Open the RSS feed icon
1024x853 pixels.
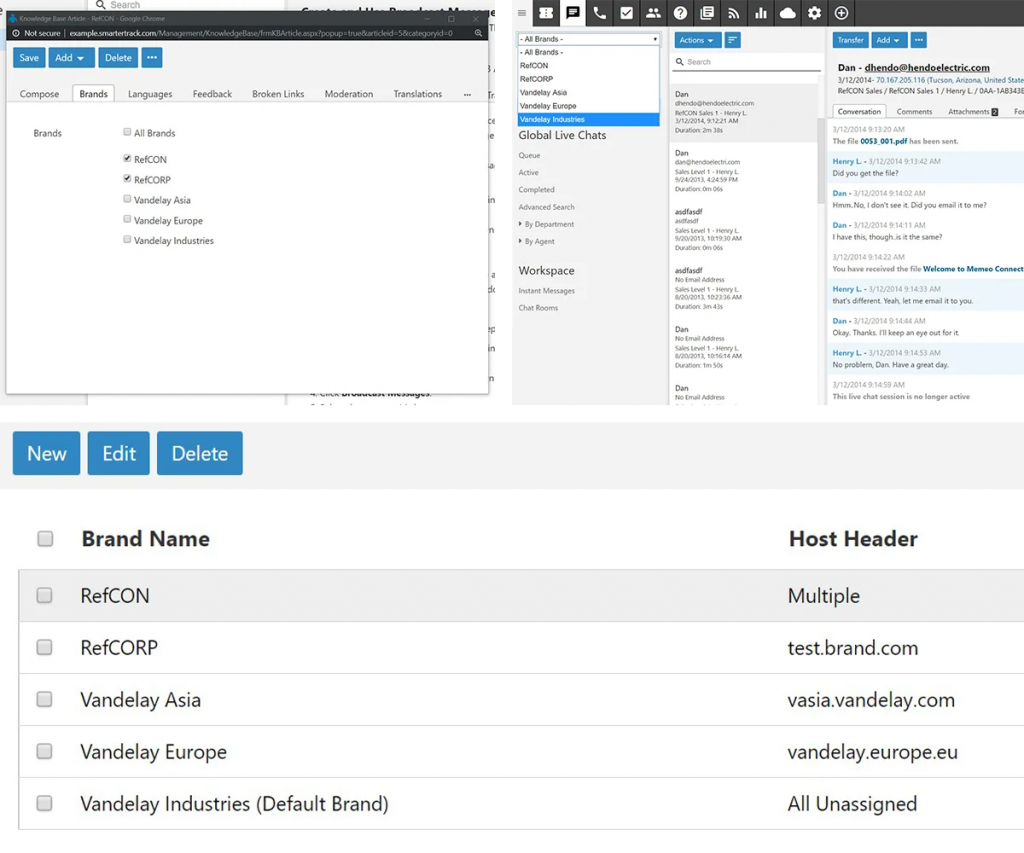733,12
